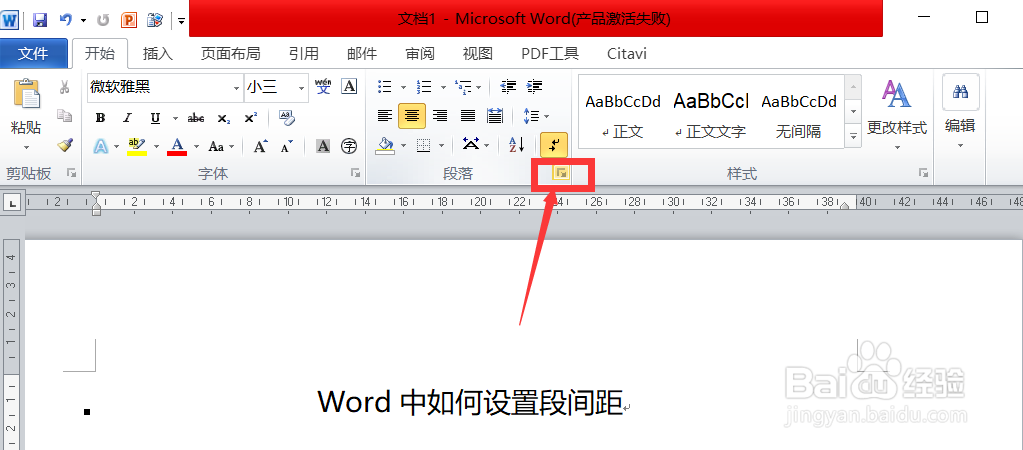Switch to the PDF工具 tab
The height and width of the screenshot is (450, 1023).
(549, 53)
